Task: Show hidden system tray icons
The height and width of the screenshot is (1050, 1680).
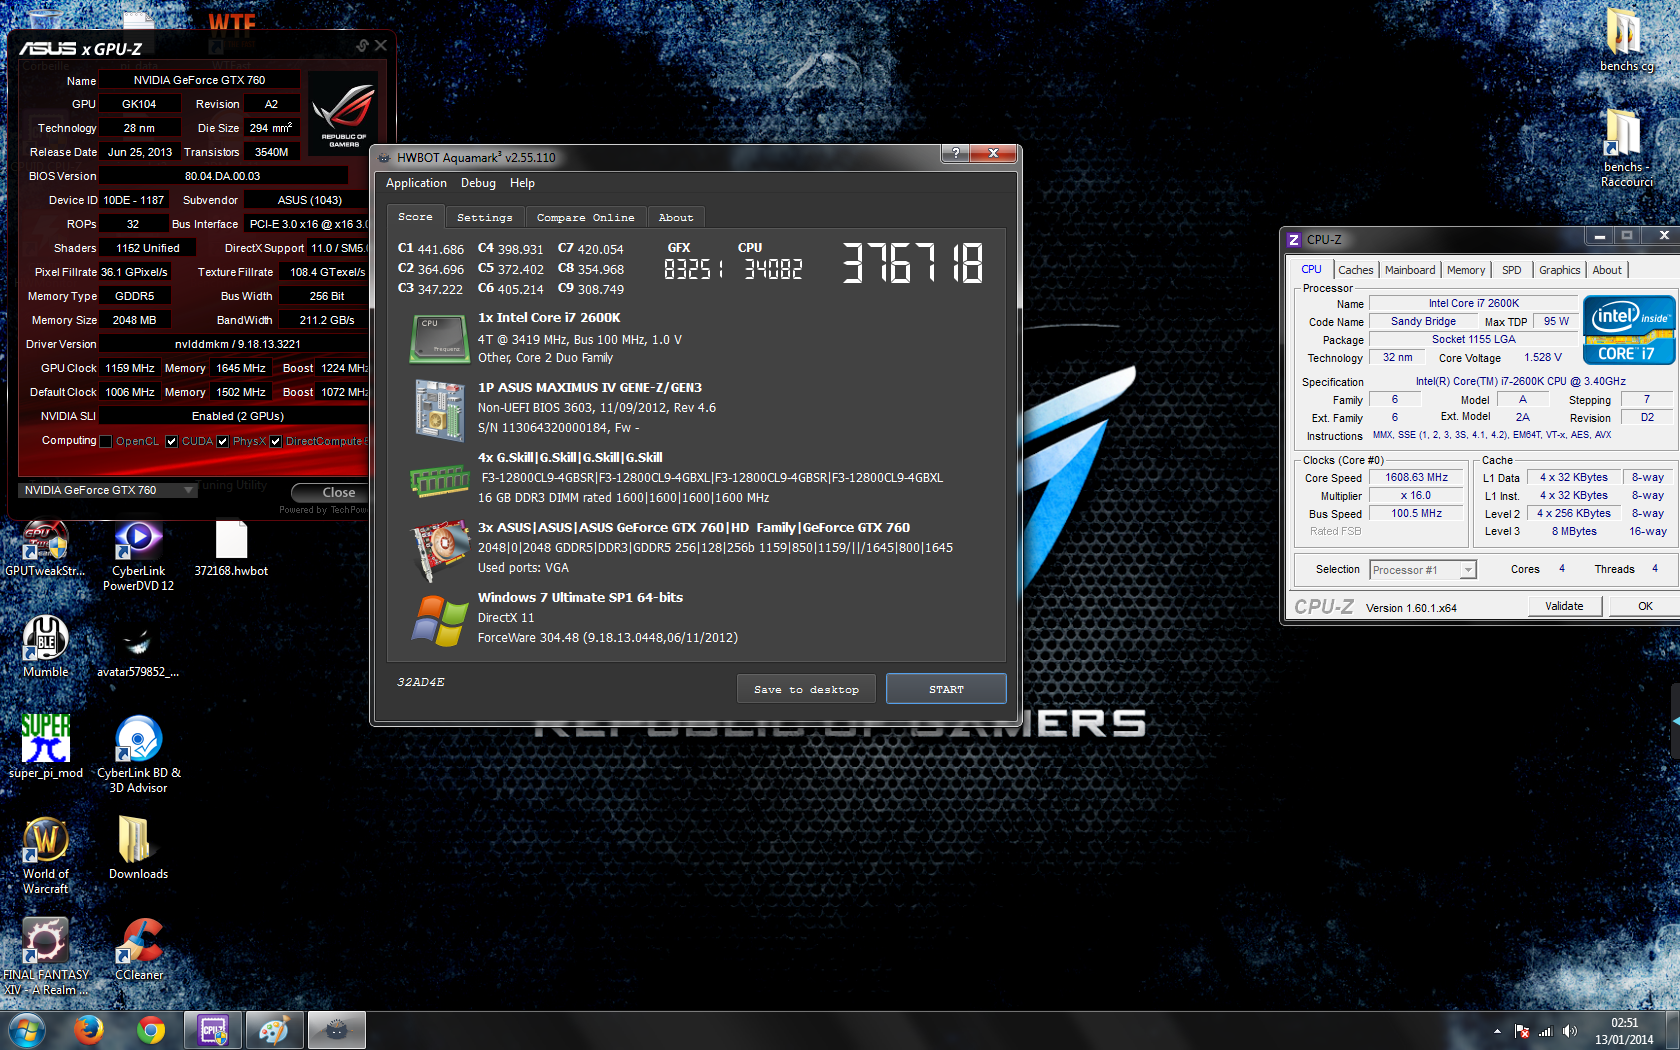Action: point(1497,1031)
